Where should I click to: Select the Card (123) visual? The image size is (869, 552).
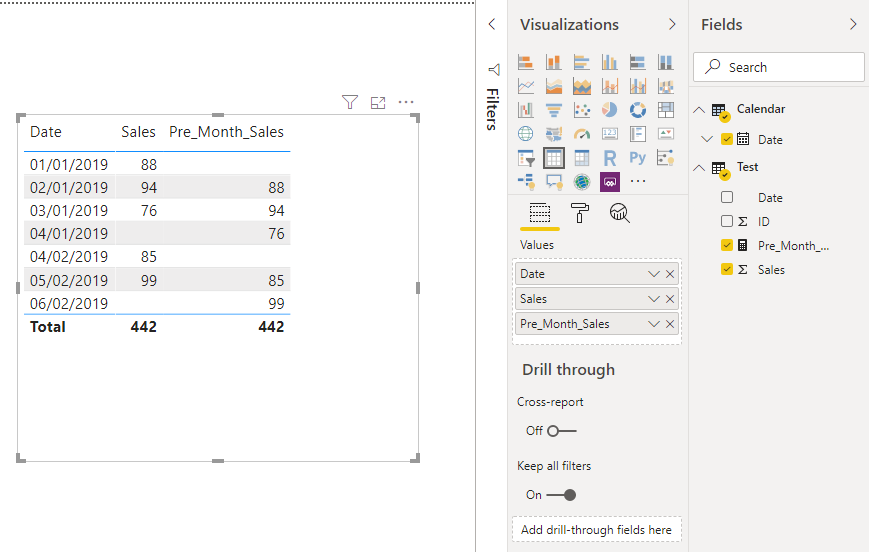610,134
